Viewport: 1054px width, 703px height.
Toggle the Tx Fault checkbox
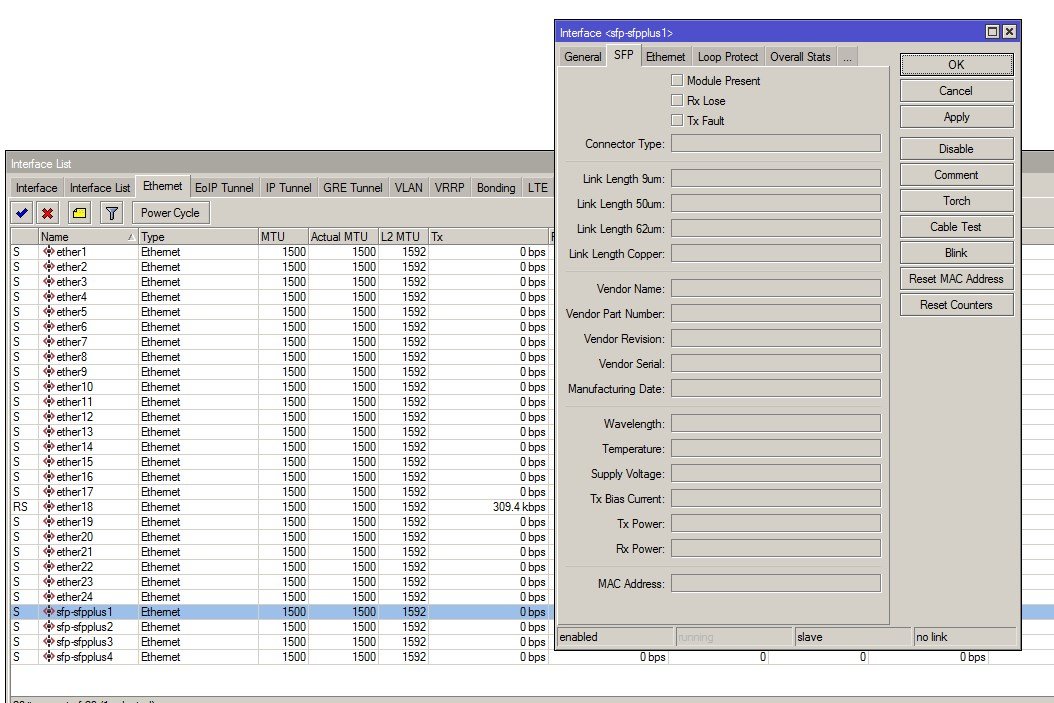coord(677,121)
